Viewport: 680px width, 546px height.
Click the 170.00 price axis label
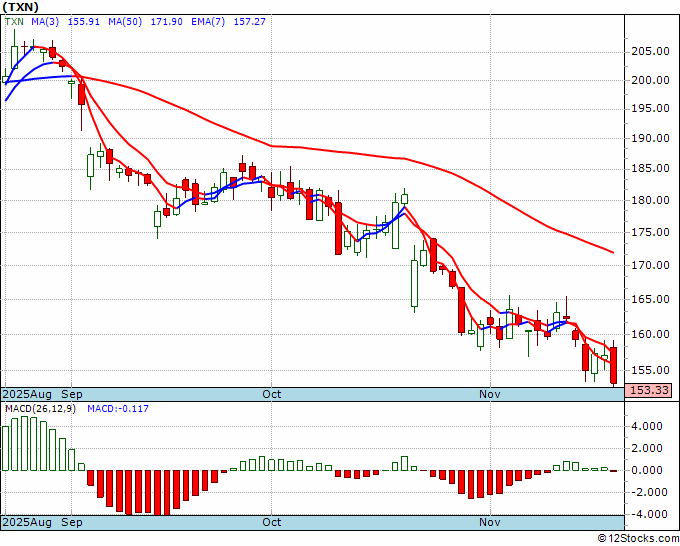pos(650,265)
